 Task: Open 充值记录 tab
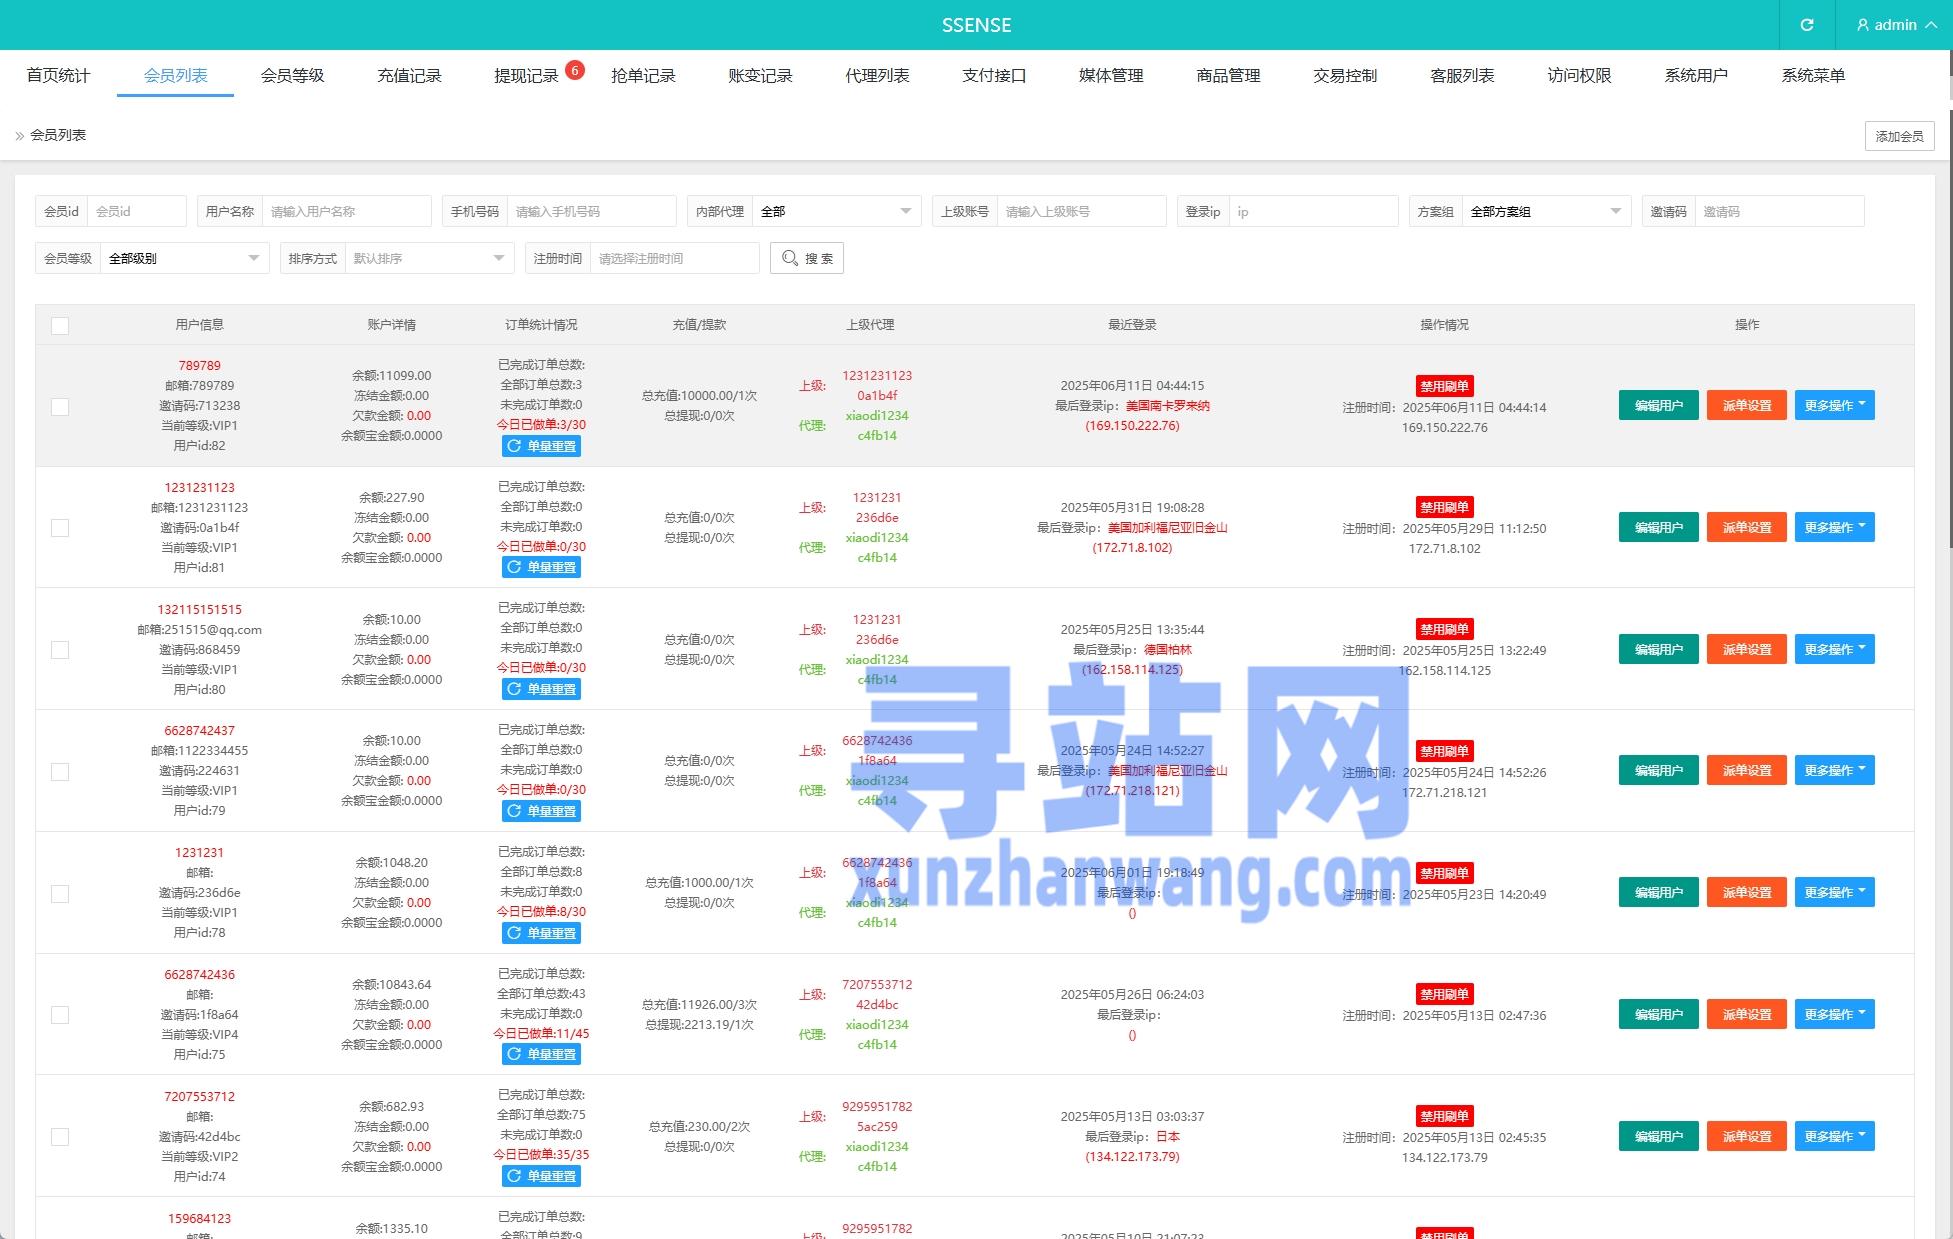409,75
